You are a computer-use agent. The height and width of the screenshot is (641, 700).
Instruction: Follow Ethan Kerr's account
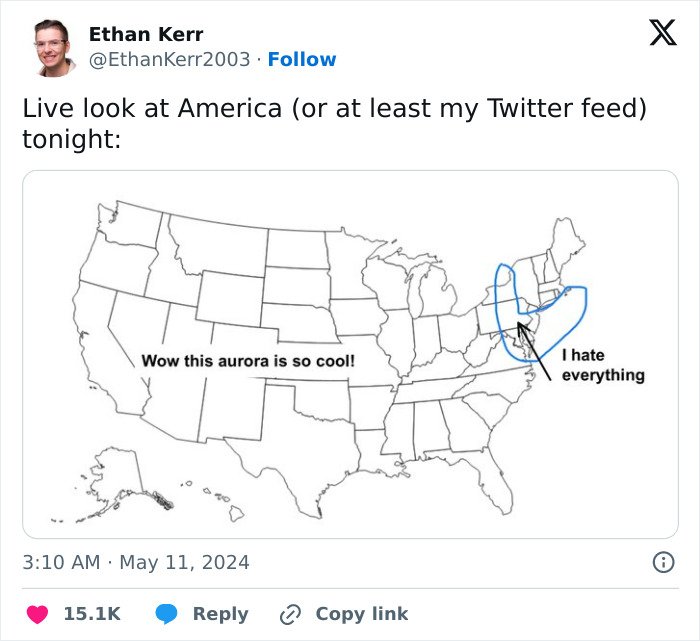(x=302, y=59)
